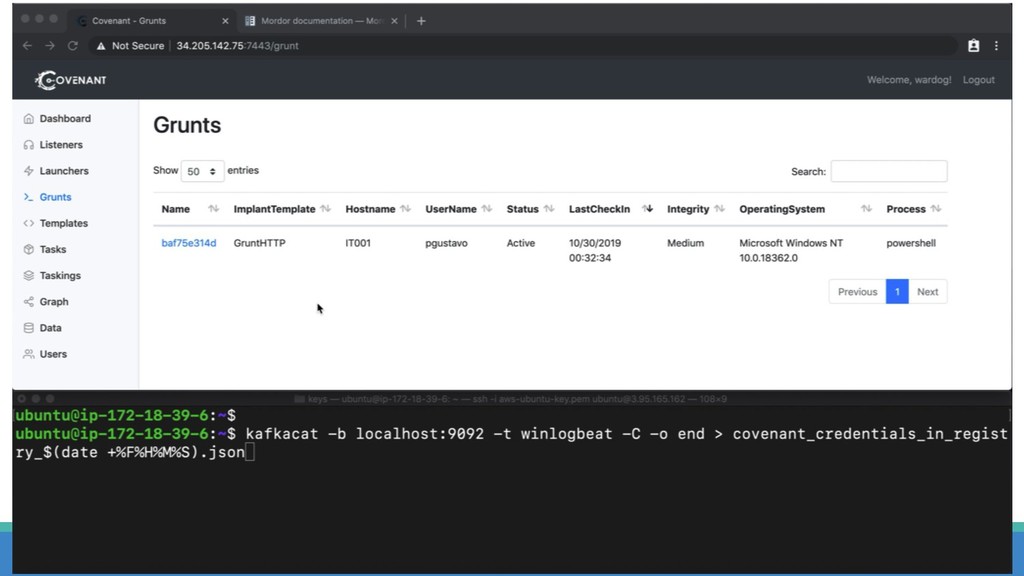This screenshot has height=576, width=1024.
Task: Click the Graph share icon
Action: pyautogui.click(x=29, y=302)
